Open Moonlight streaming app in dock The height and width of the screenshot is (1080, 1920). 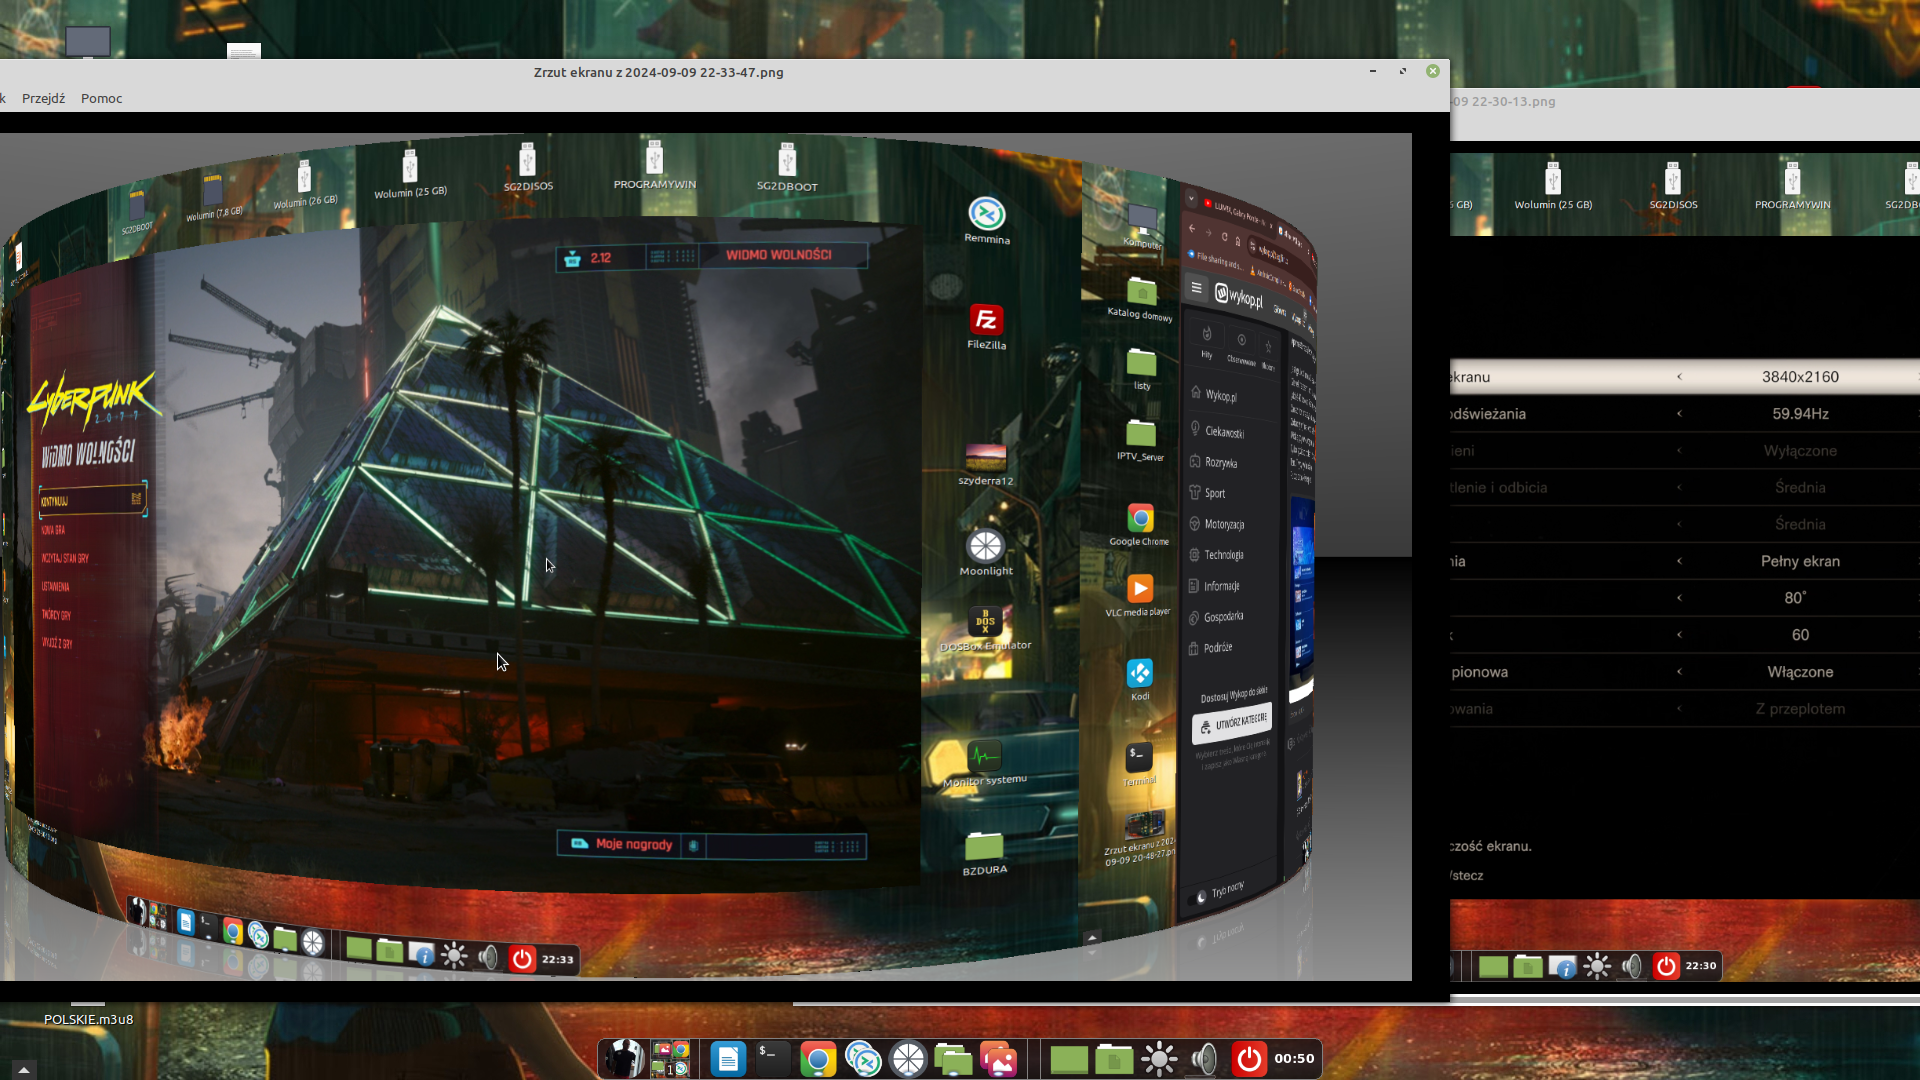908,1058
